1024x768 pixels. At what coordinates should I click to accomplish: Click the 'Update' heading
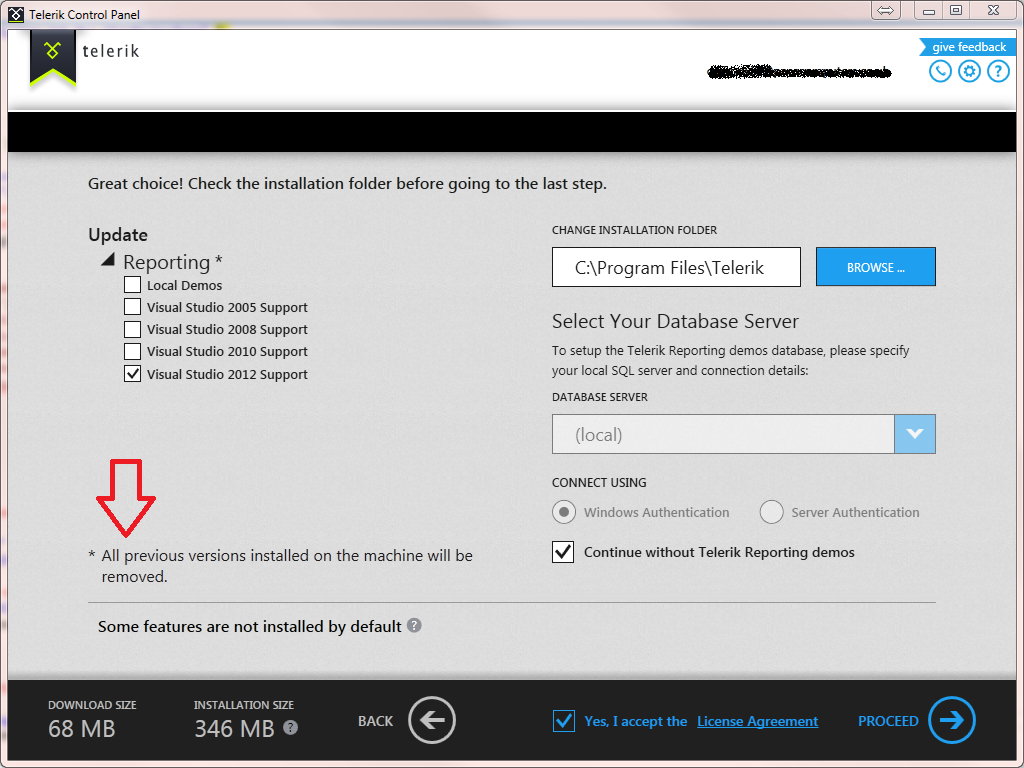pos(118,234)
